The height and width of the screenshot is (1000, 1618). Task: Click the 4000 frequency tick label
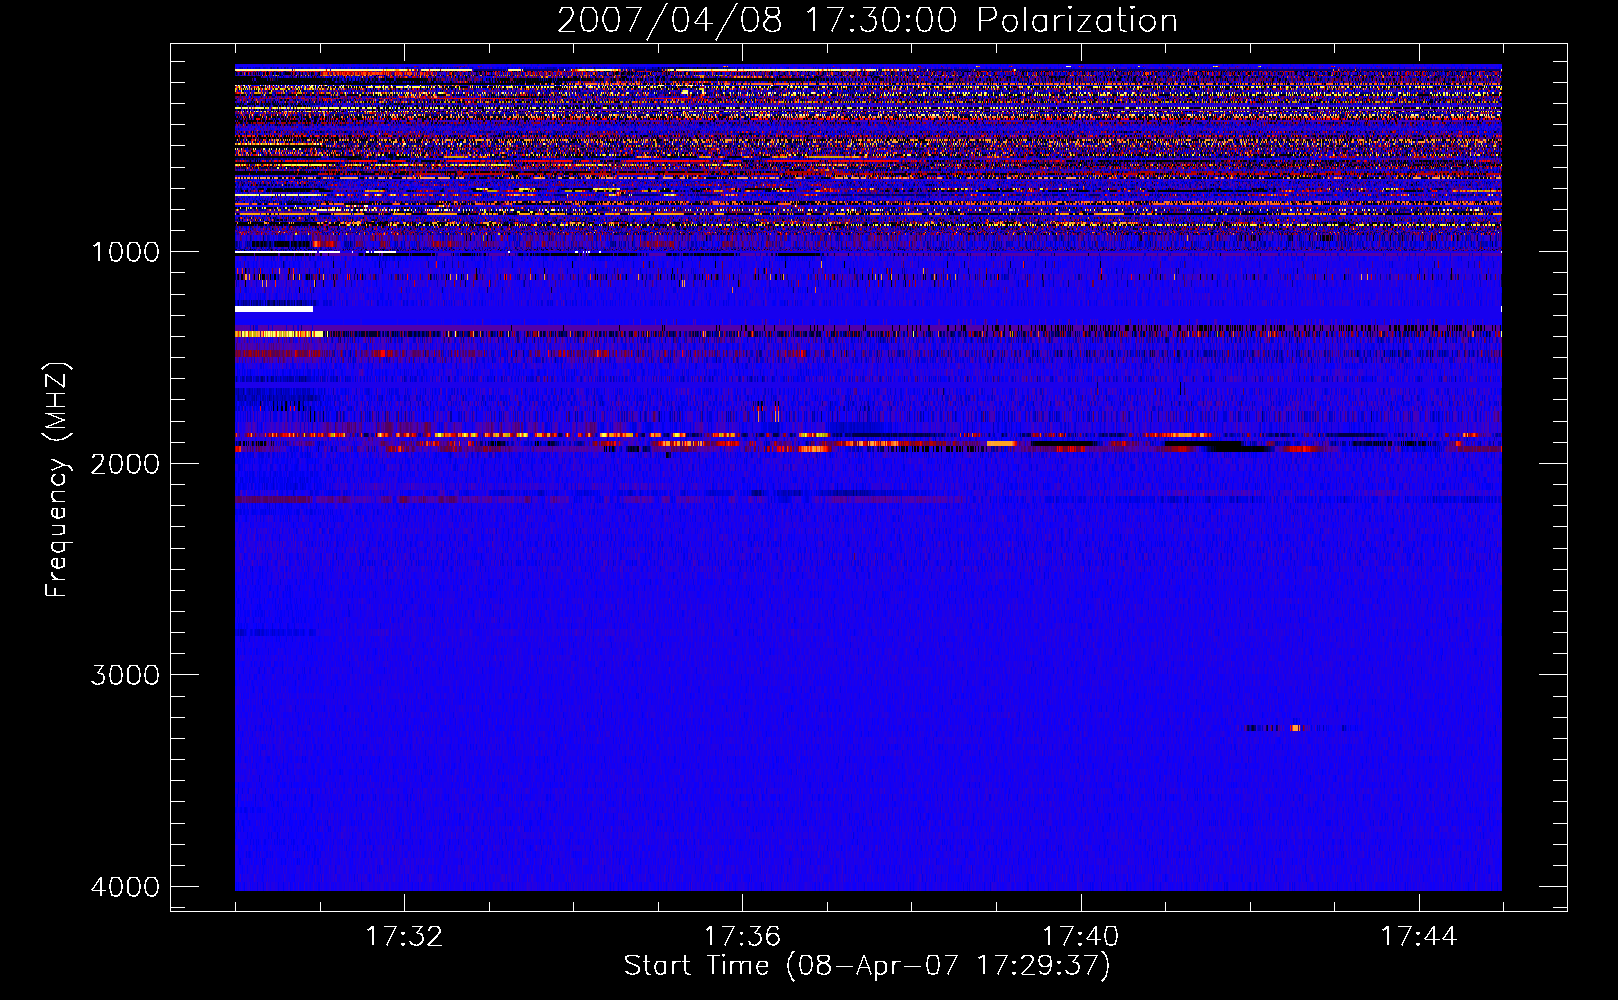coord(125,887)
